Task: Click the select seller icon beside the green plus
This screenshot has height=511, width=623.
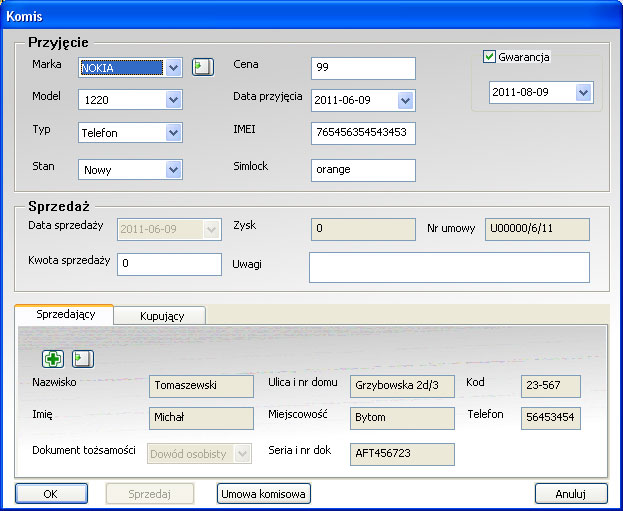Action: click(83, 359)
